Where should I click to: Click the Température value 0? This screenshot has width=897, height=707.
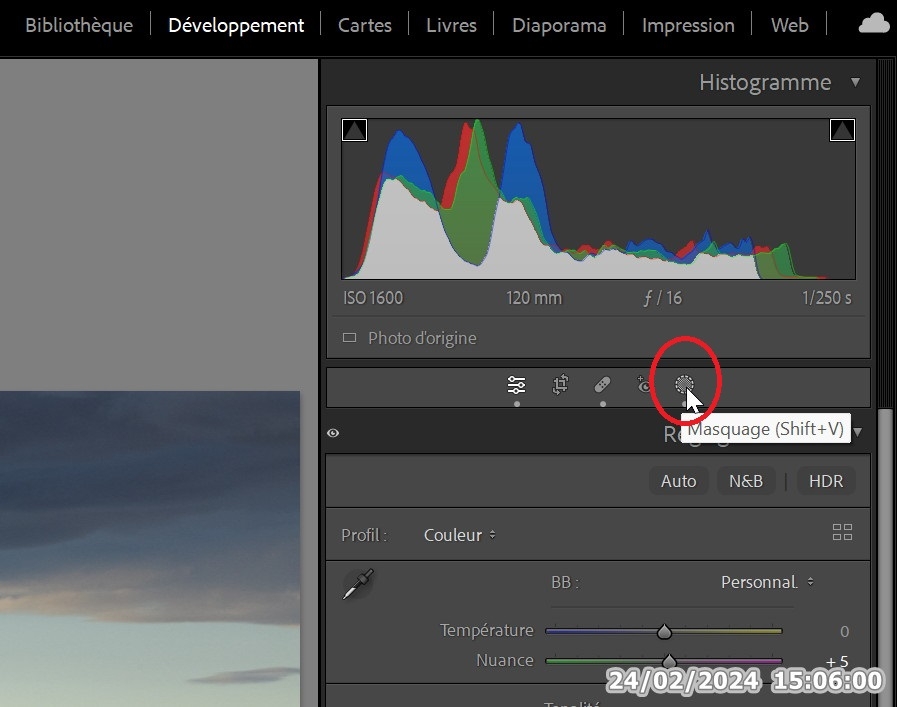[x=844, y=631]
